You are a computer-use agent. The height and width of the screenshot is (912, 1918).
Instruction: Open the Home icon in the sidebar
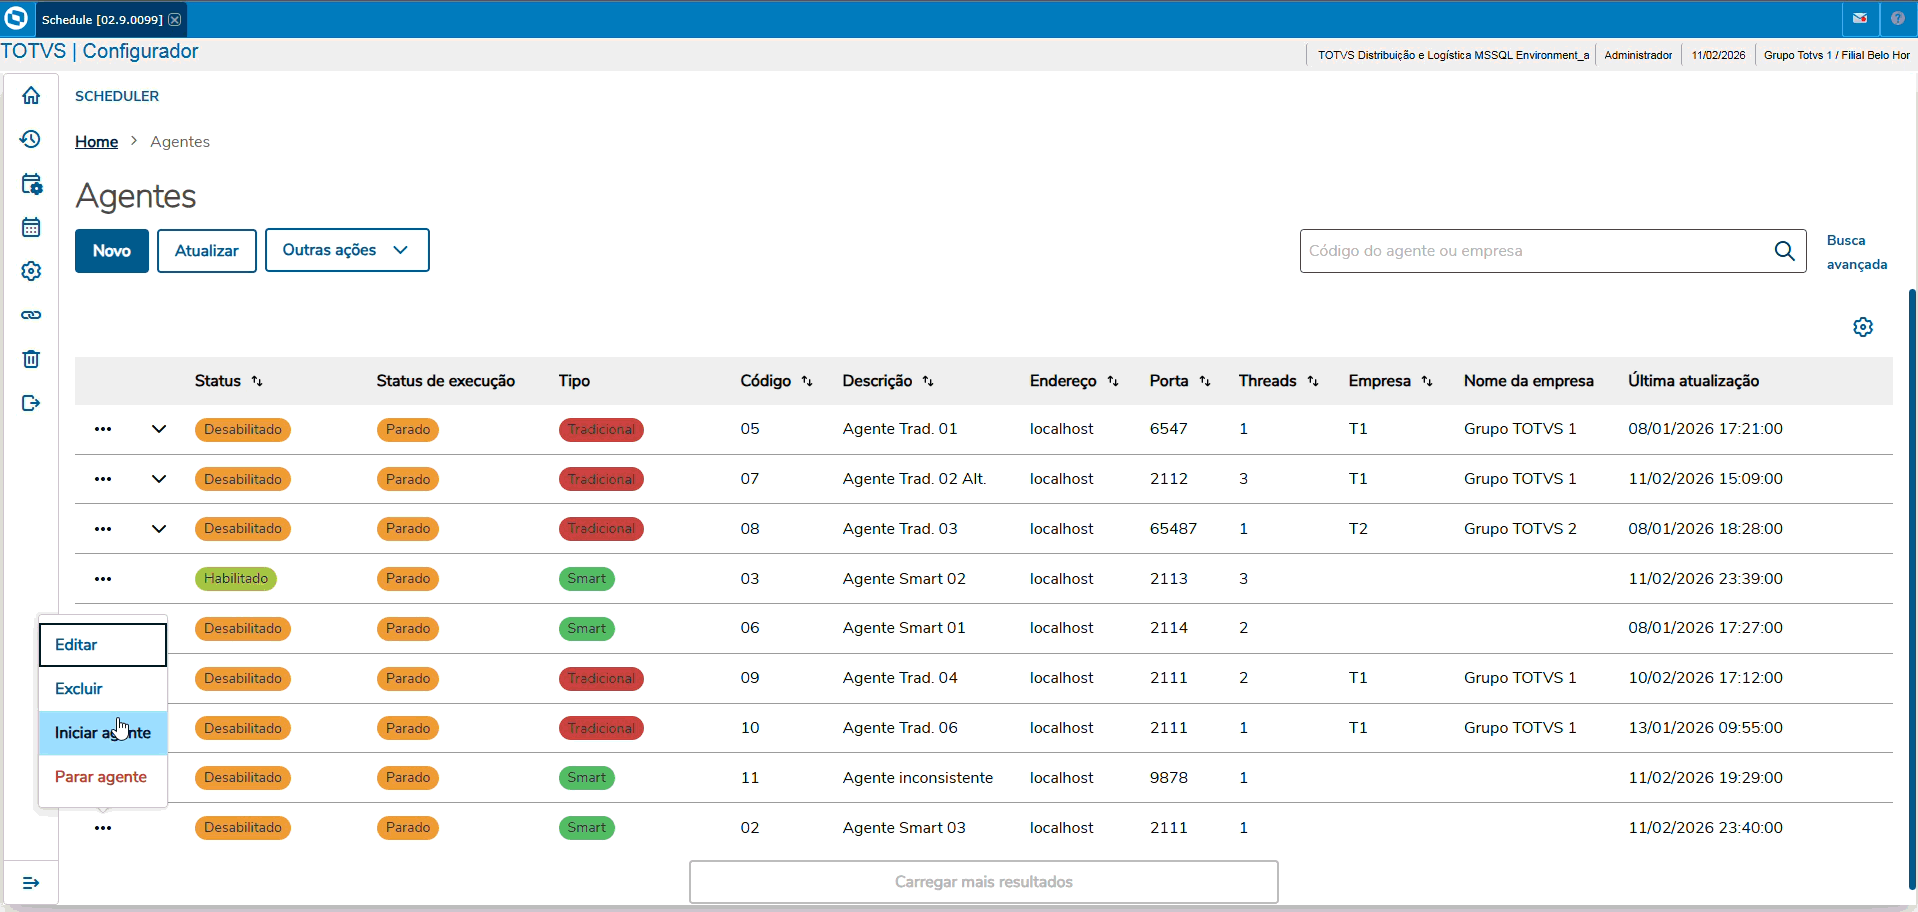pos(31,95)
